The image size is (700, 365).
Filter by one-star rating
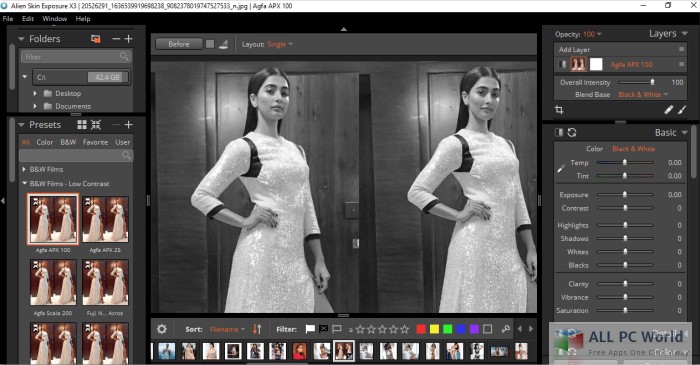pyautogui.click(x=360, y=329)
